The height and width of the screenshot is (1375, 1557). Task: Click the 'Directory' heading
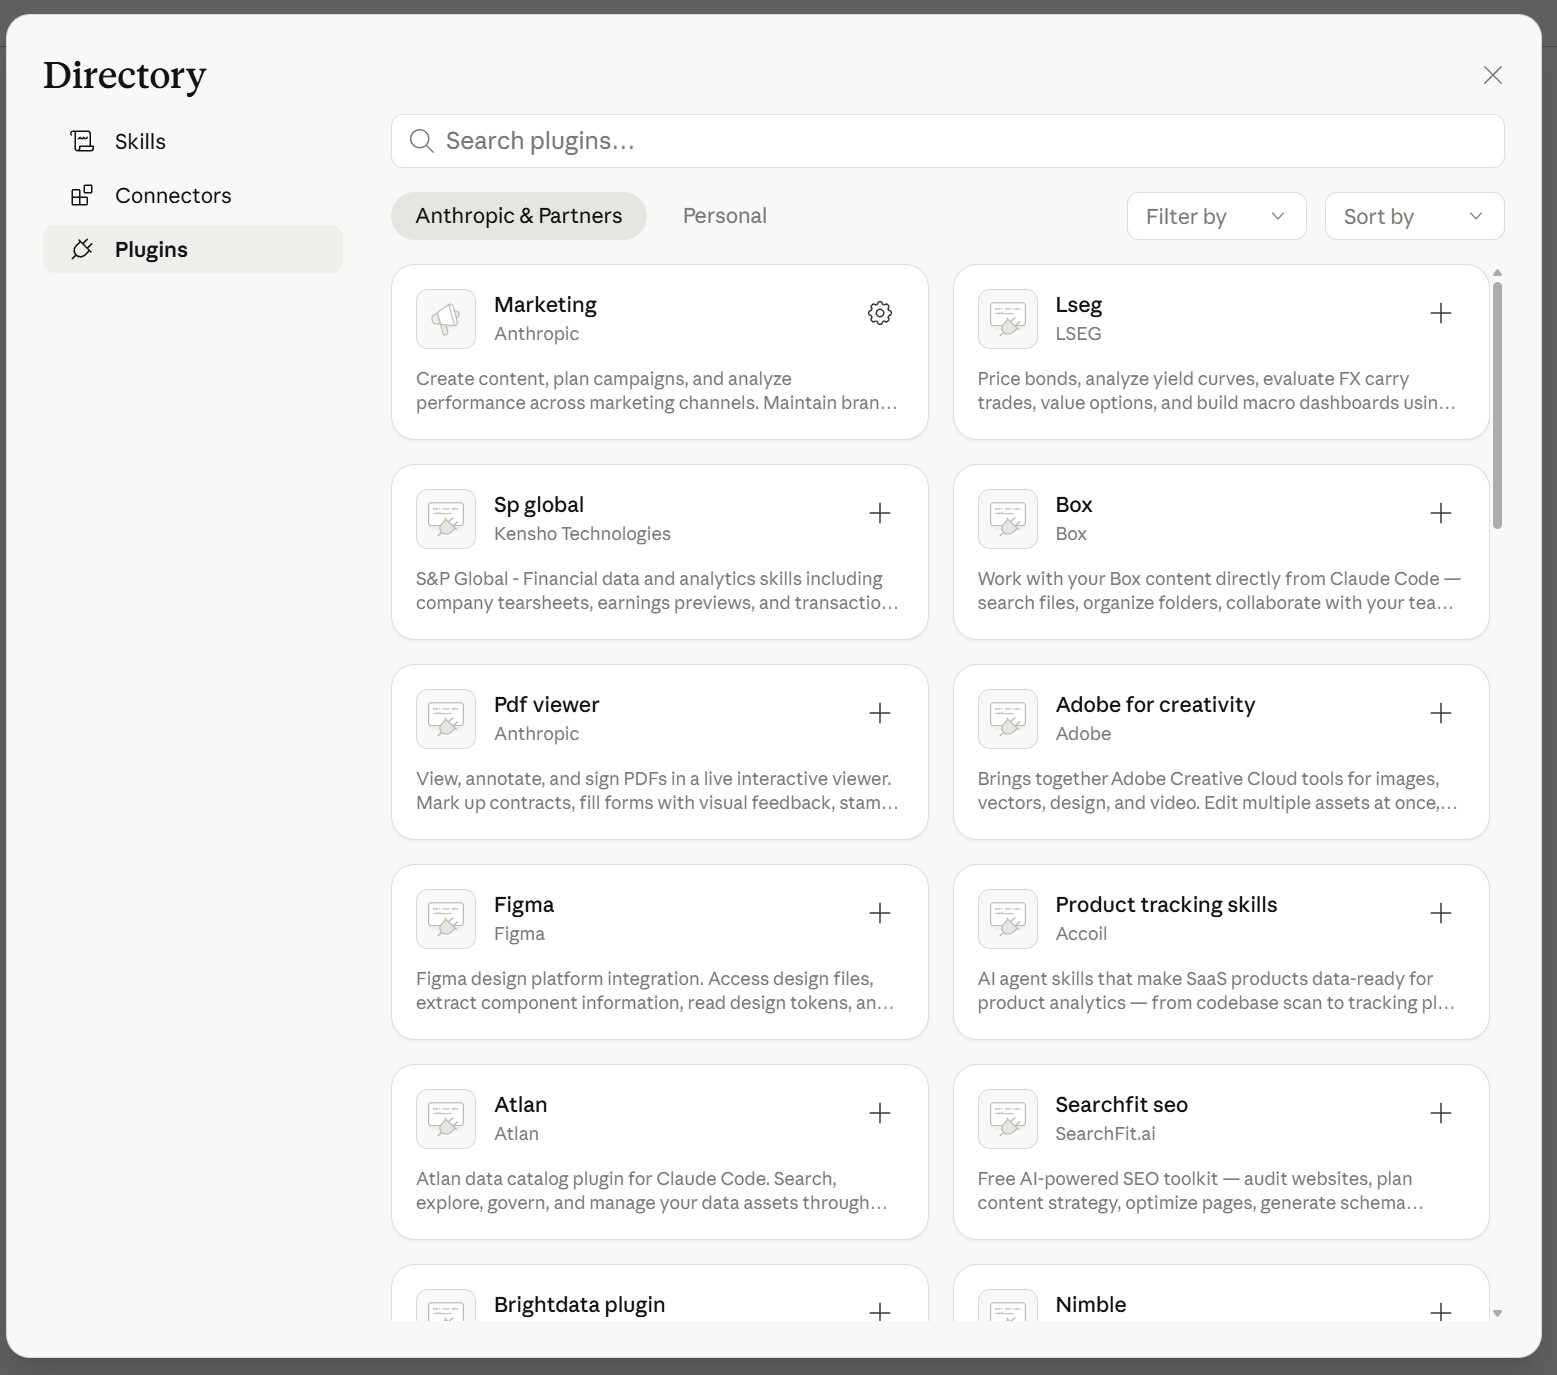(125, 75)
